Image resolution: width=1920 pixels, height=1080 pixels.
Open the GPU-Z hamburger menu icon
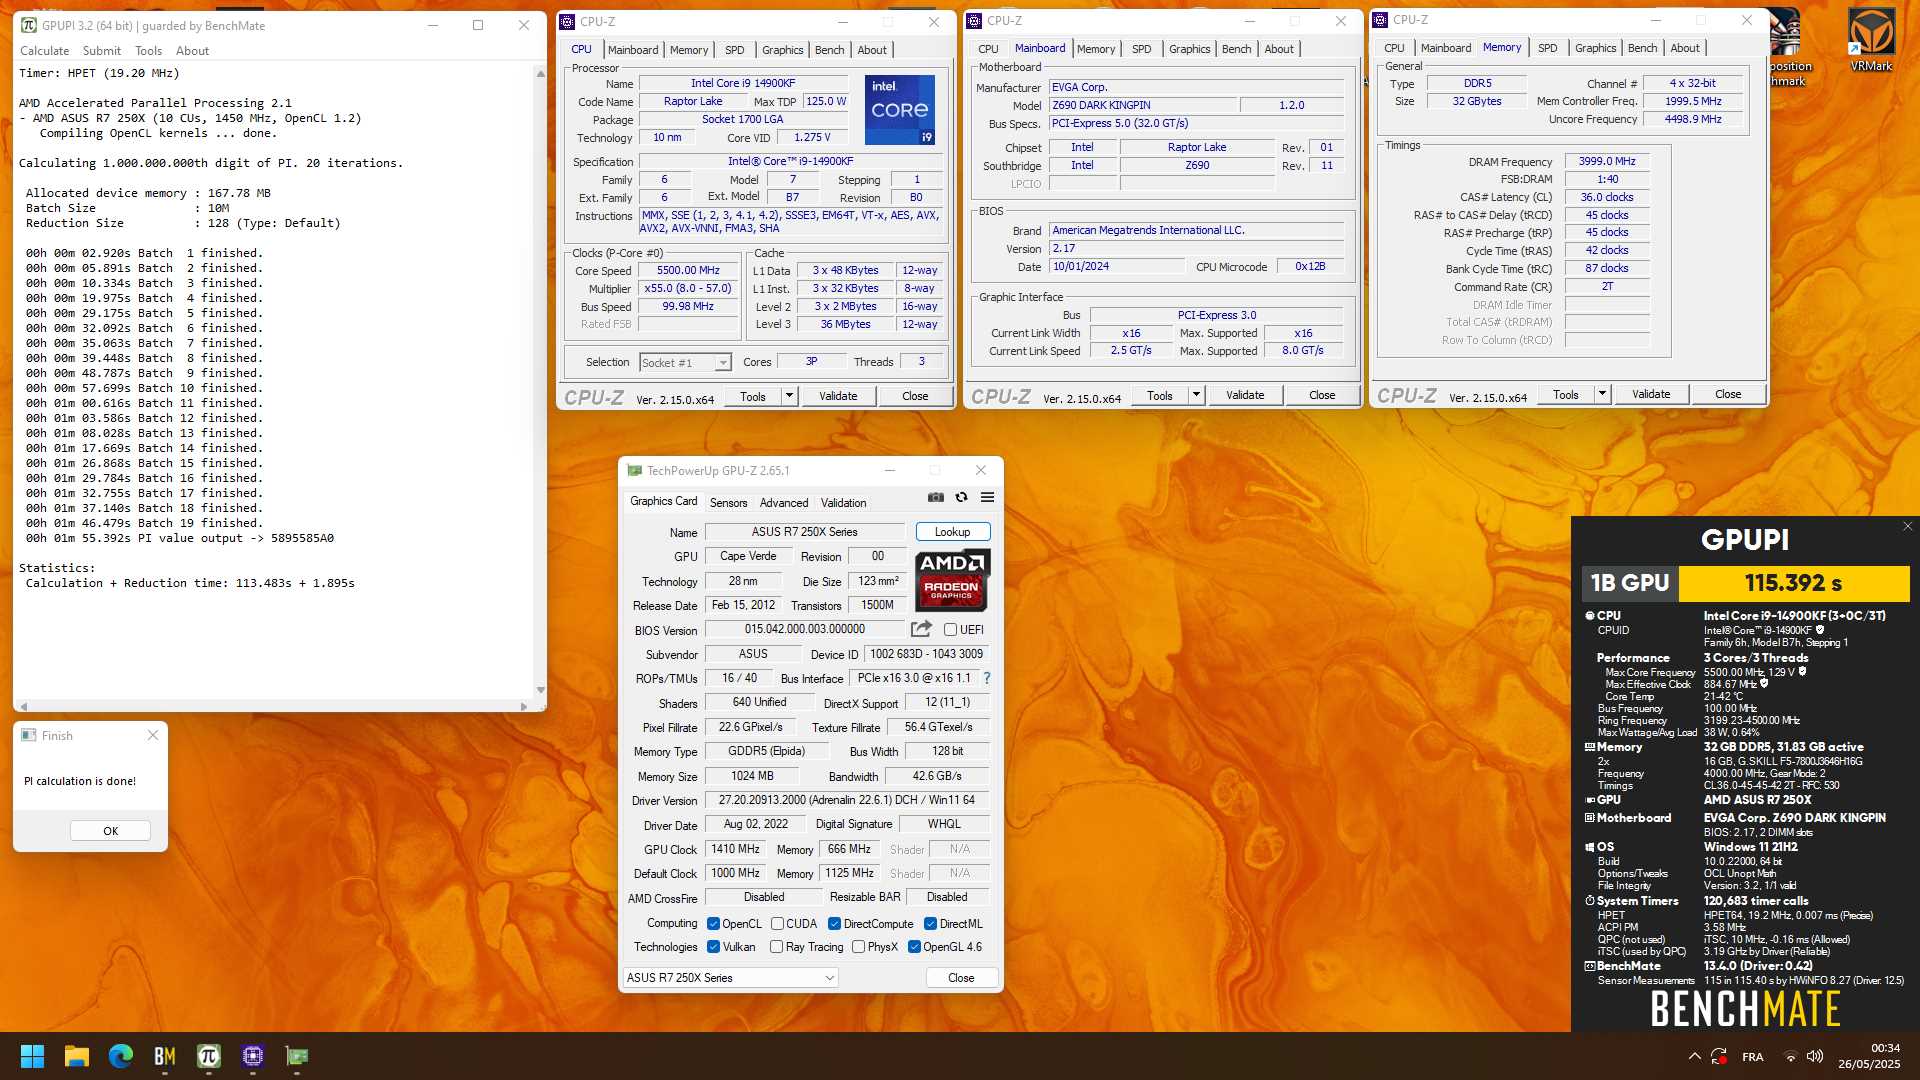click(987, 497)
